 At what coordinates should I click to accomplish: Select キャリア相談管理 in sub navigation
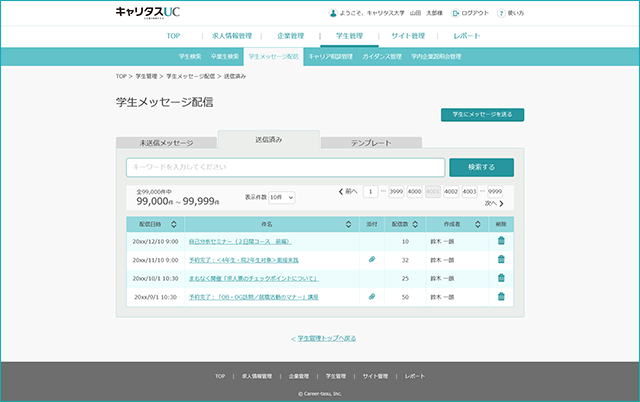click(x=331, y=57)
